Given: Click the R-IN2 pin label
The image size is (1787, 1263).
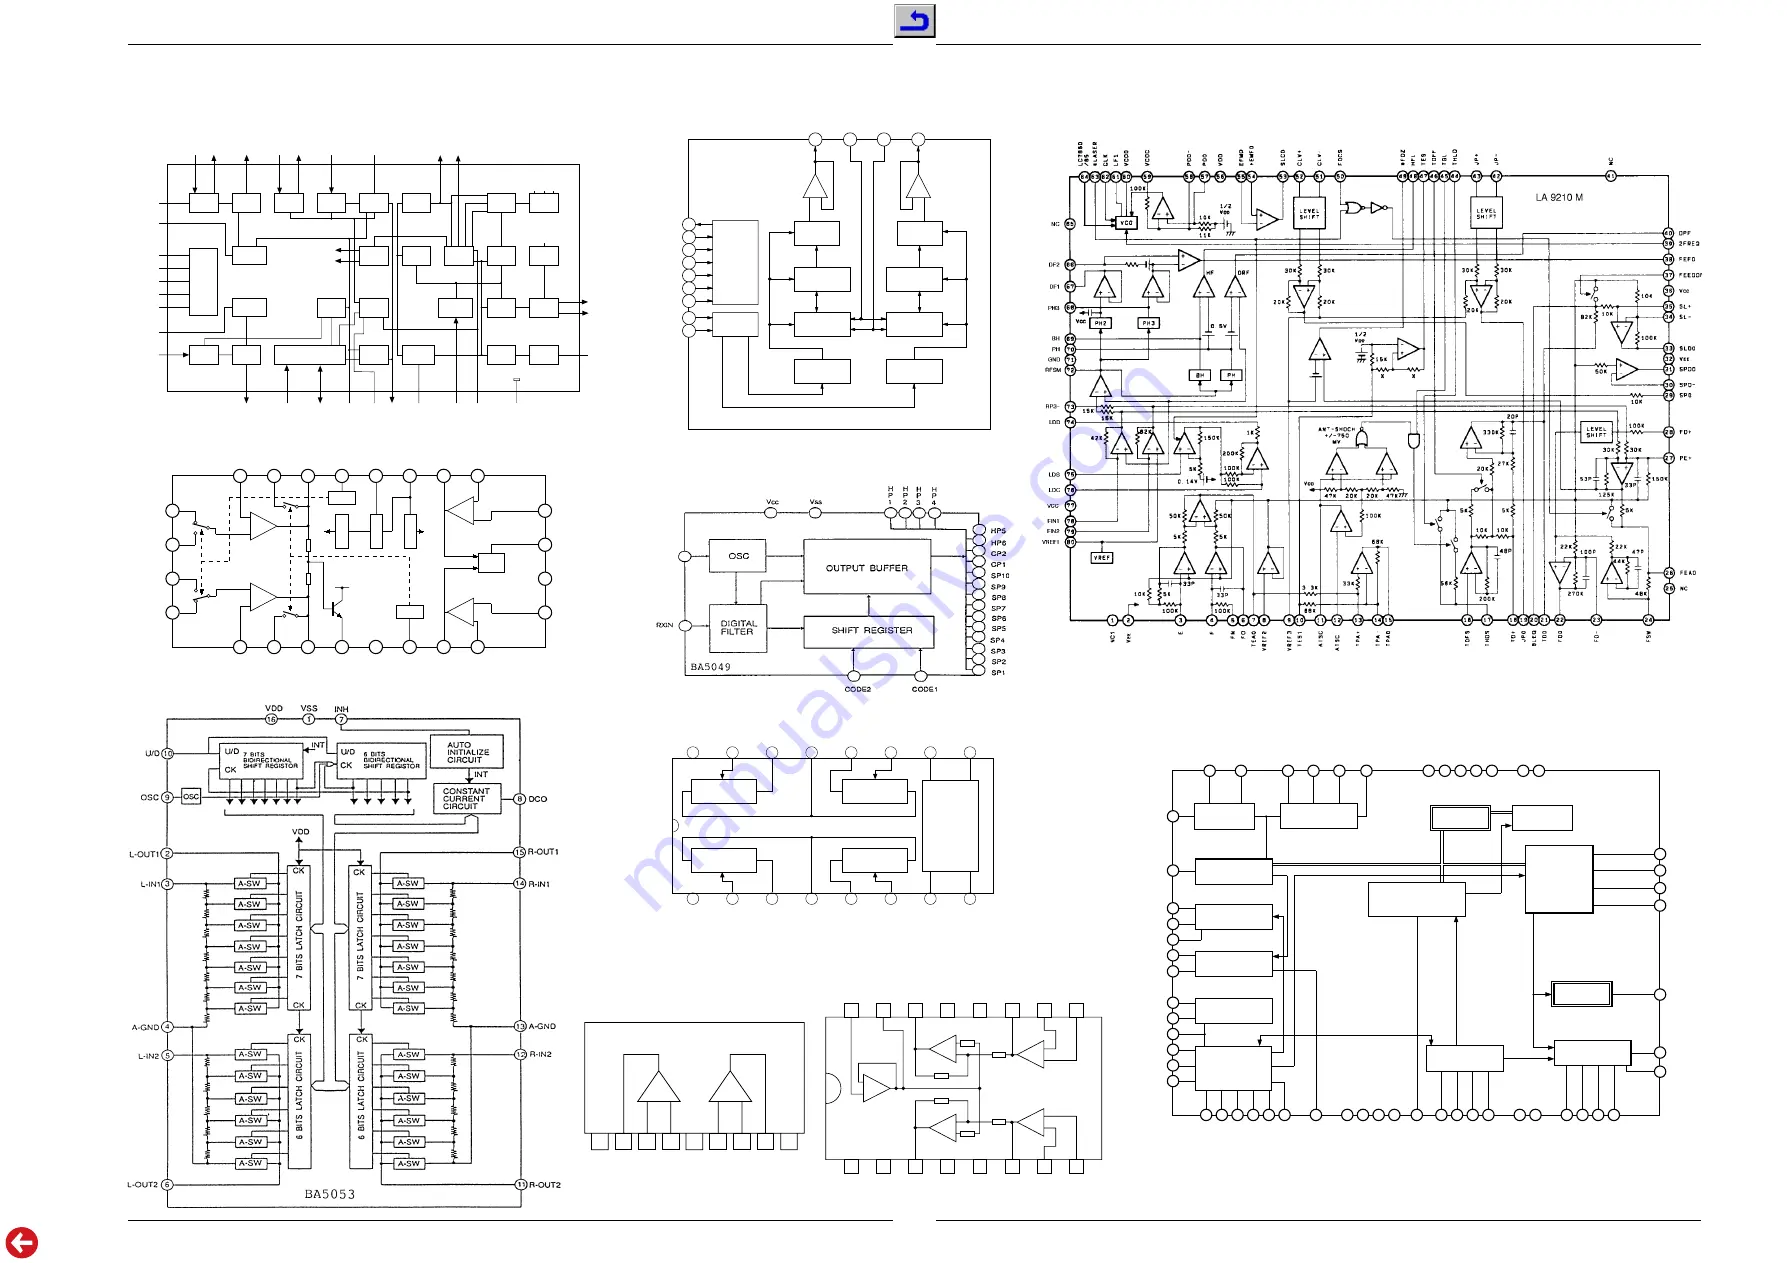Looking at the screenshot, I should click(540, 1054).
